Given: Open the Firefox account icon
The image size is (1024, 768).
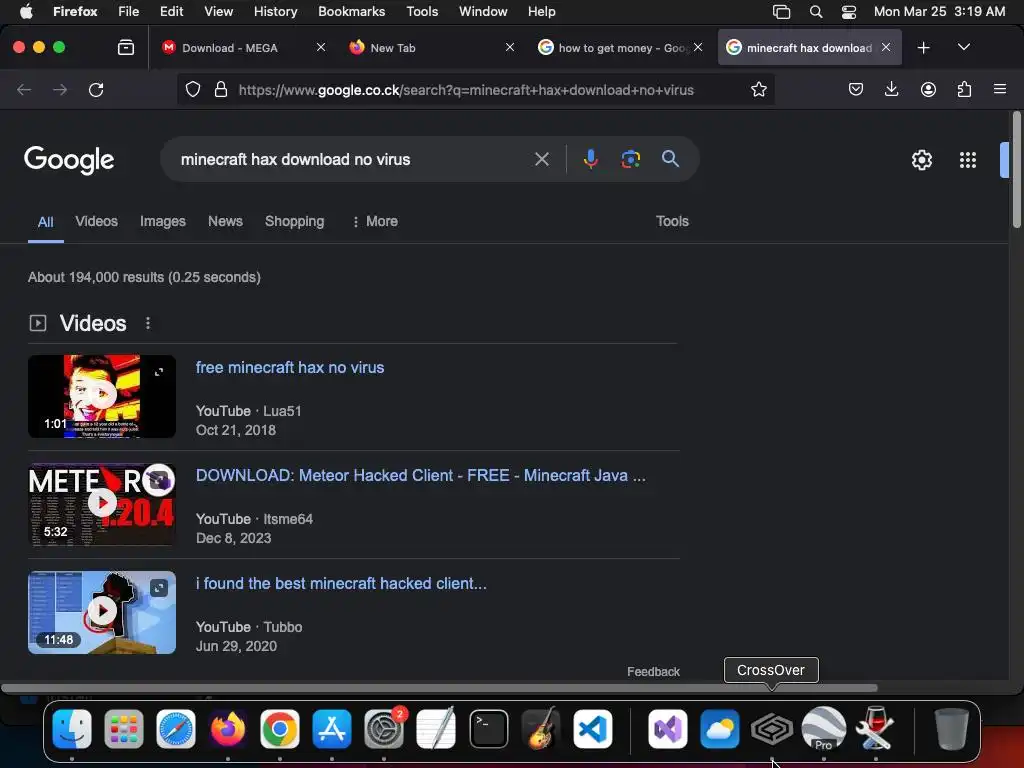Looking at the screenshot, I should (928, 89).
